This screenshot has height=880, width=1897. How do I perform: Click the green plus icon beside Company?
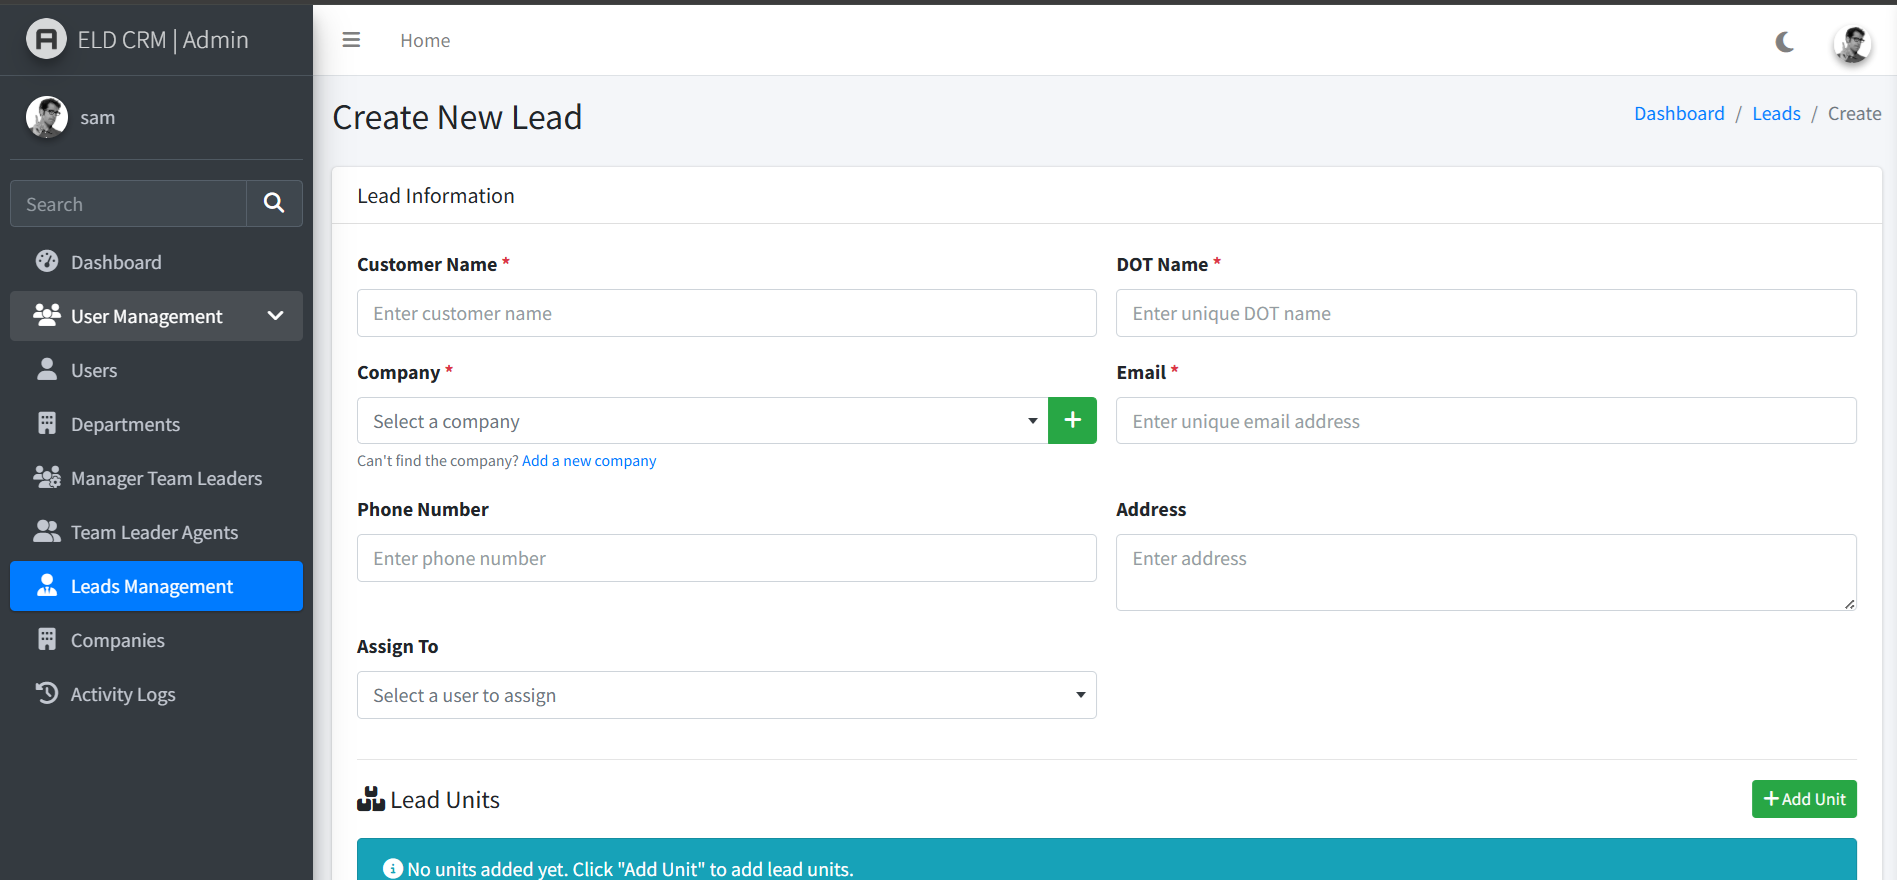coord(1072,421)
